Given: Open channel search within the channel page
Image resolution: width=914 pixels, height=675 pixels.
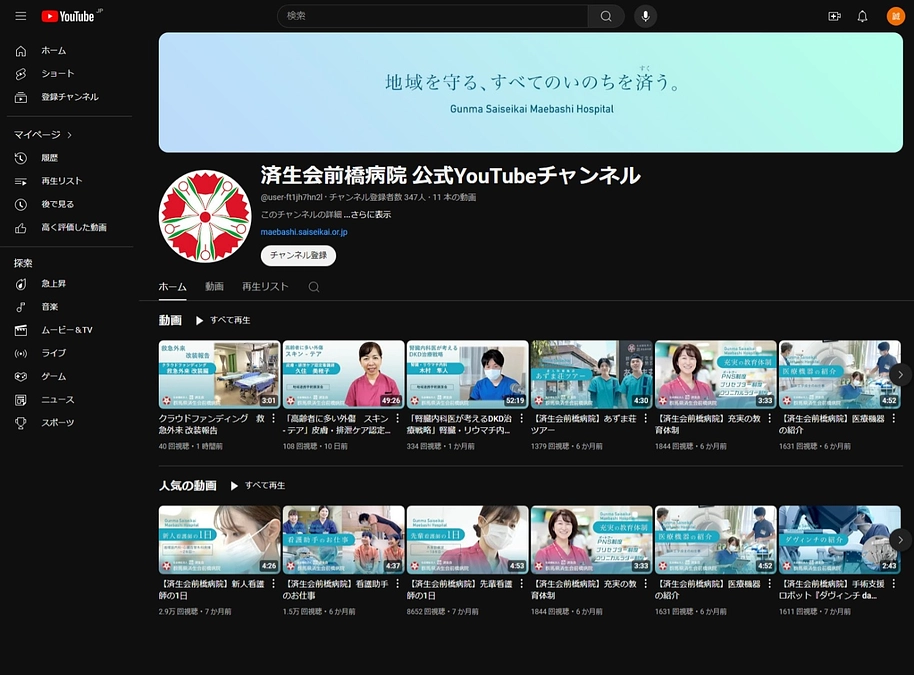Looking at the screenshot, I should click(314, 286).
